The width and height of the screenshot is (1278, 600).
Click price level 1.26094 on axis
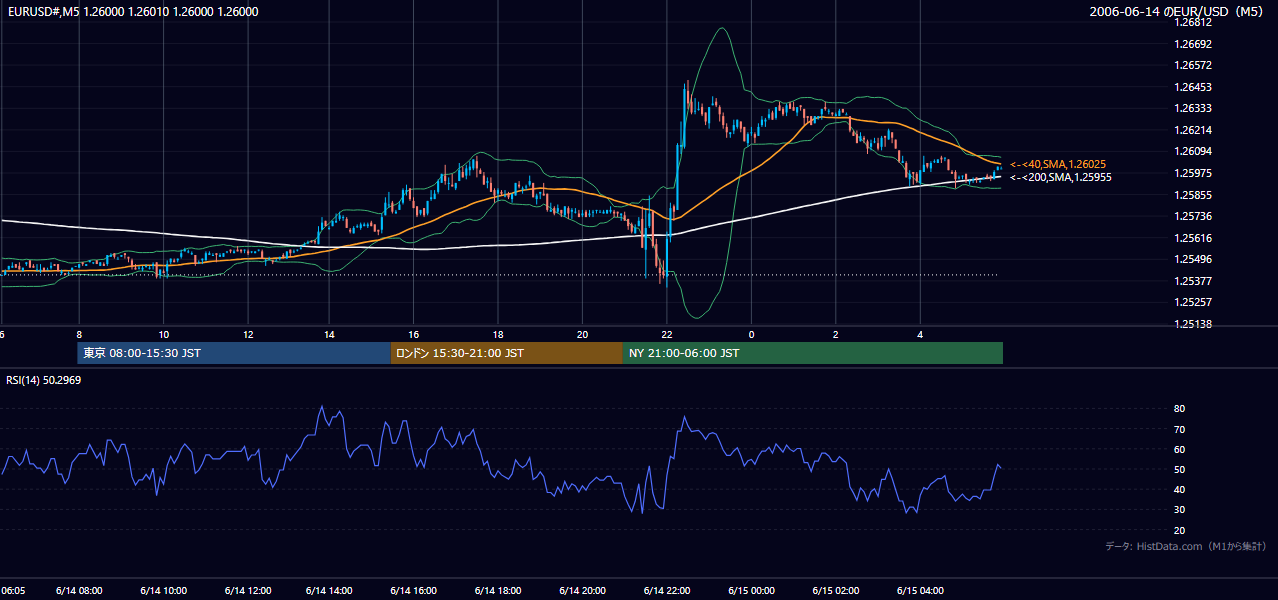pyautogui.click(x=1191, y=151)
